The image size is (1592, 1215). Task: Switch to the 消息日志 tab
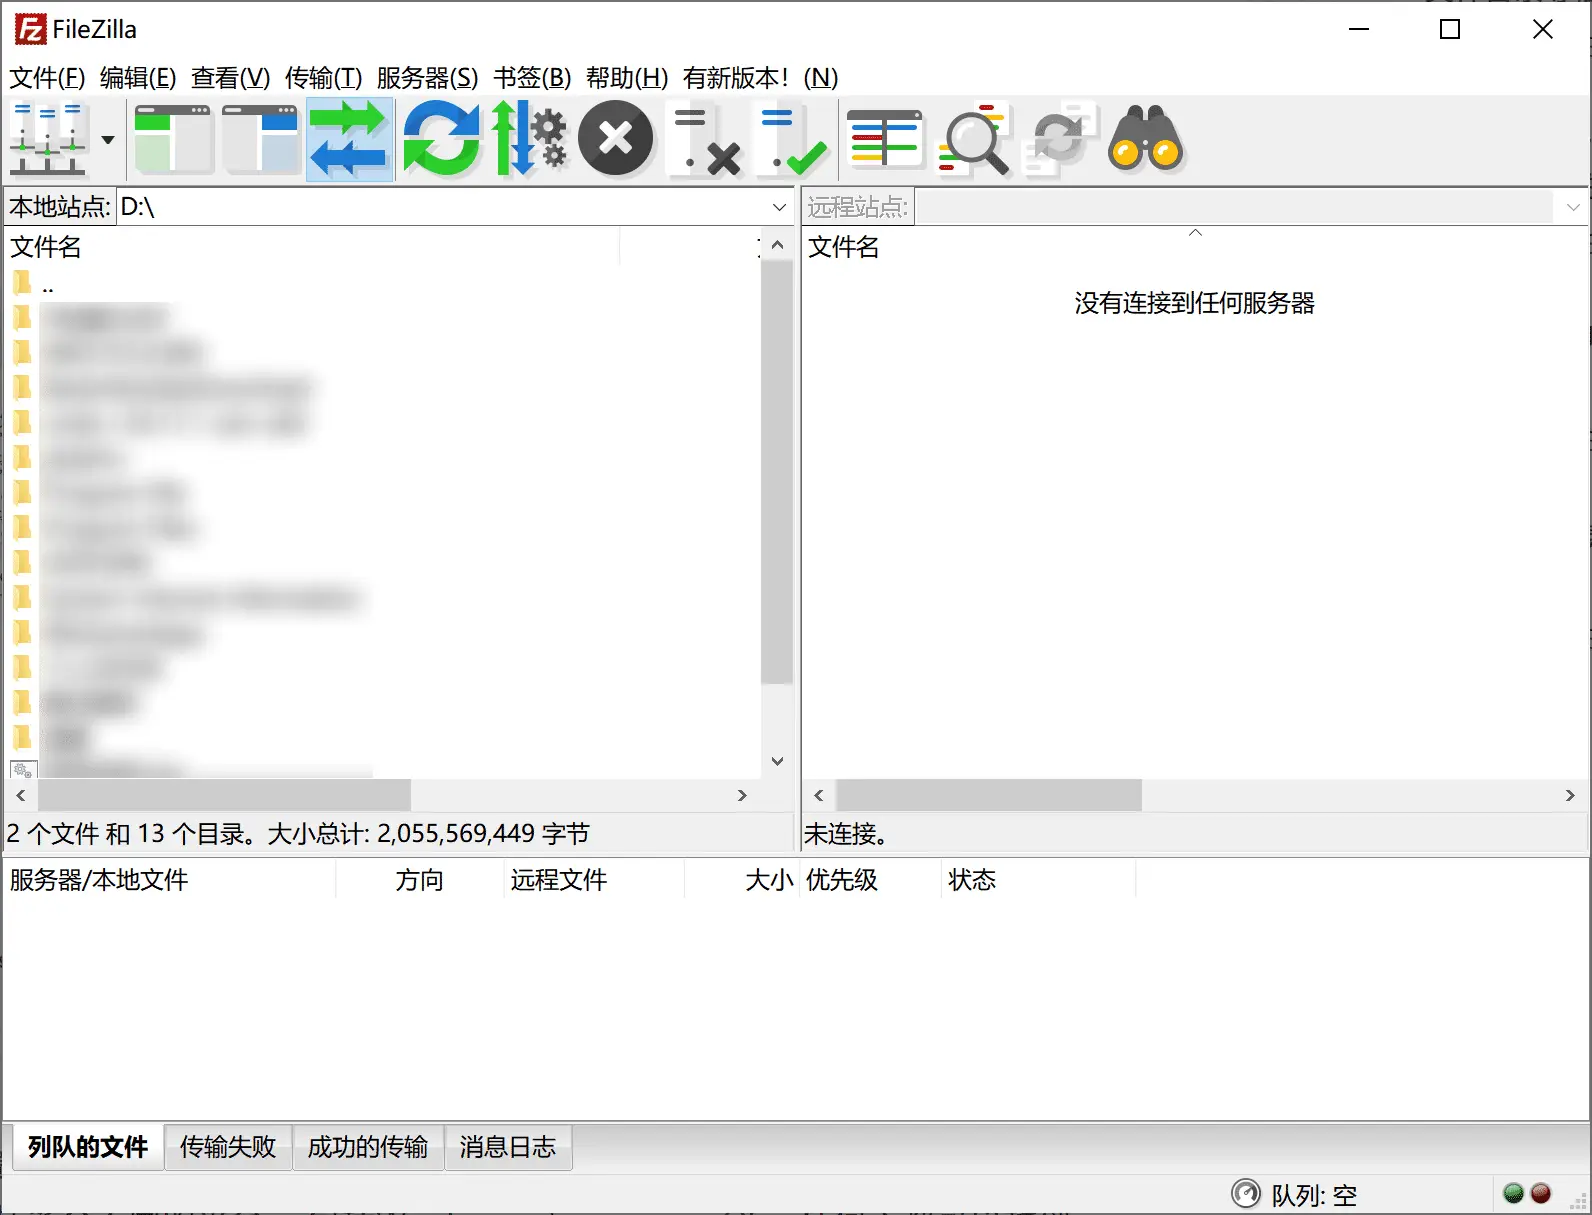[507, 1147]
